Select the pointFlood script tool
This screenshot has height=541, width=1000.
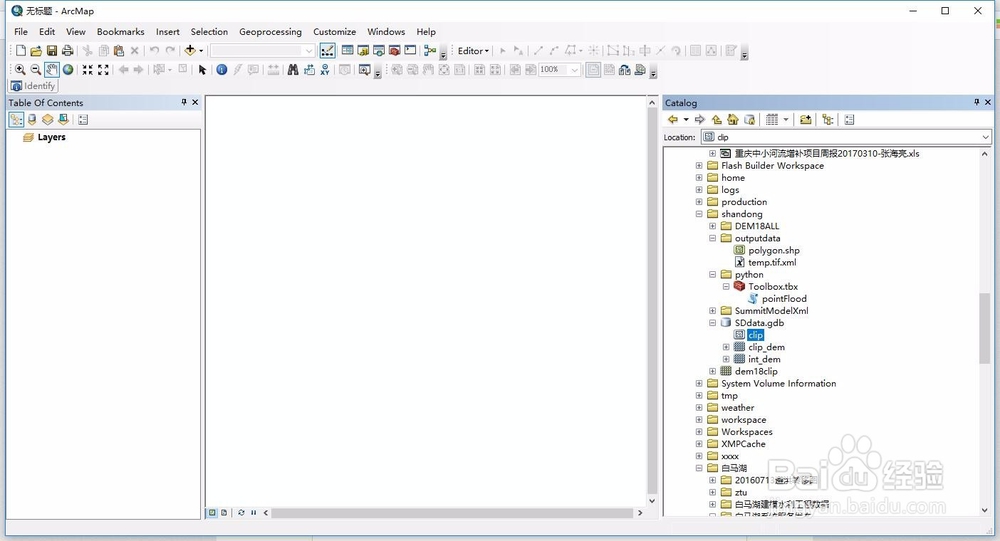tap(784, 299)
